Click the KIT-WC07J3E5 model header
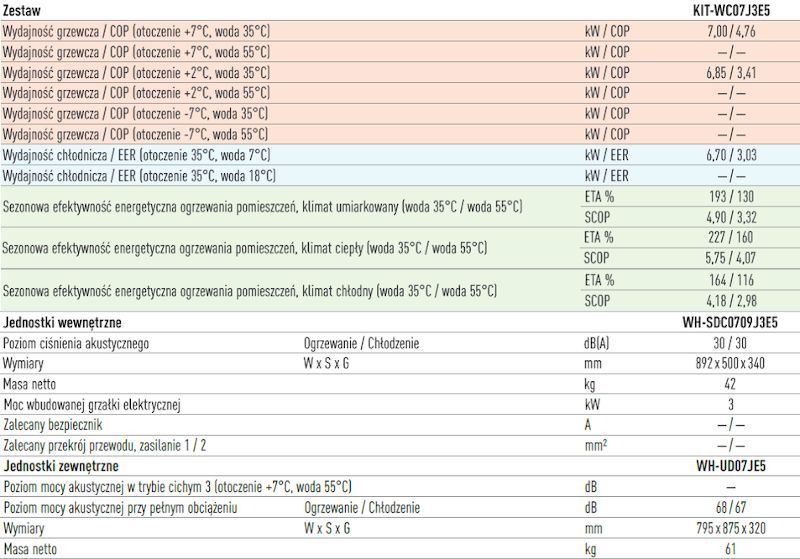 pyautogui.click(x=731, y=10)
